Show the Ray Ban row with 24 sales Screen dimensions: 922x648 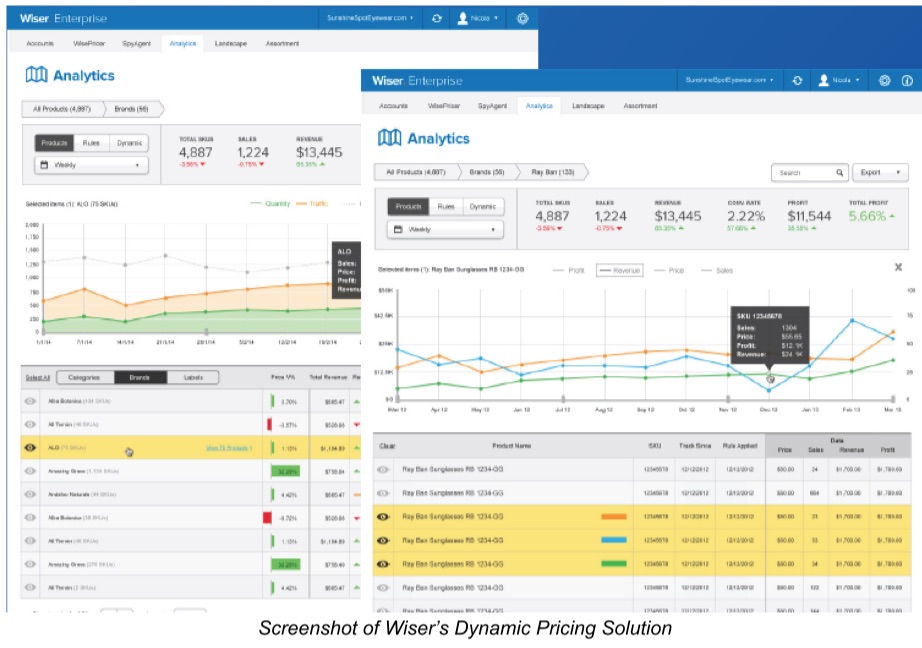(x=383, y=470)
